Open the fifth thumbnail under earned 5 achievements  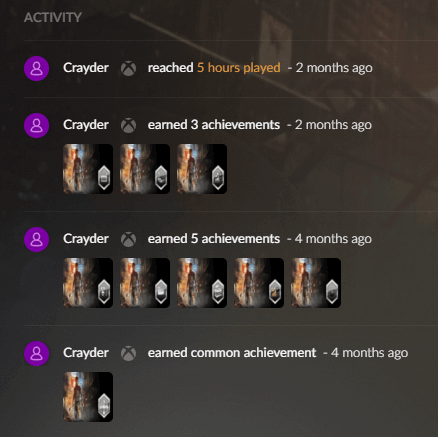coord(316,283)
